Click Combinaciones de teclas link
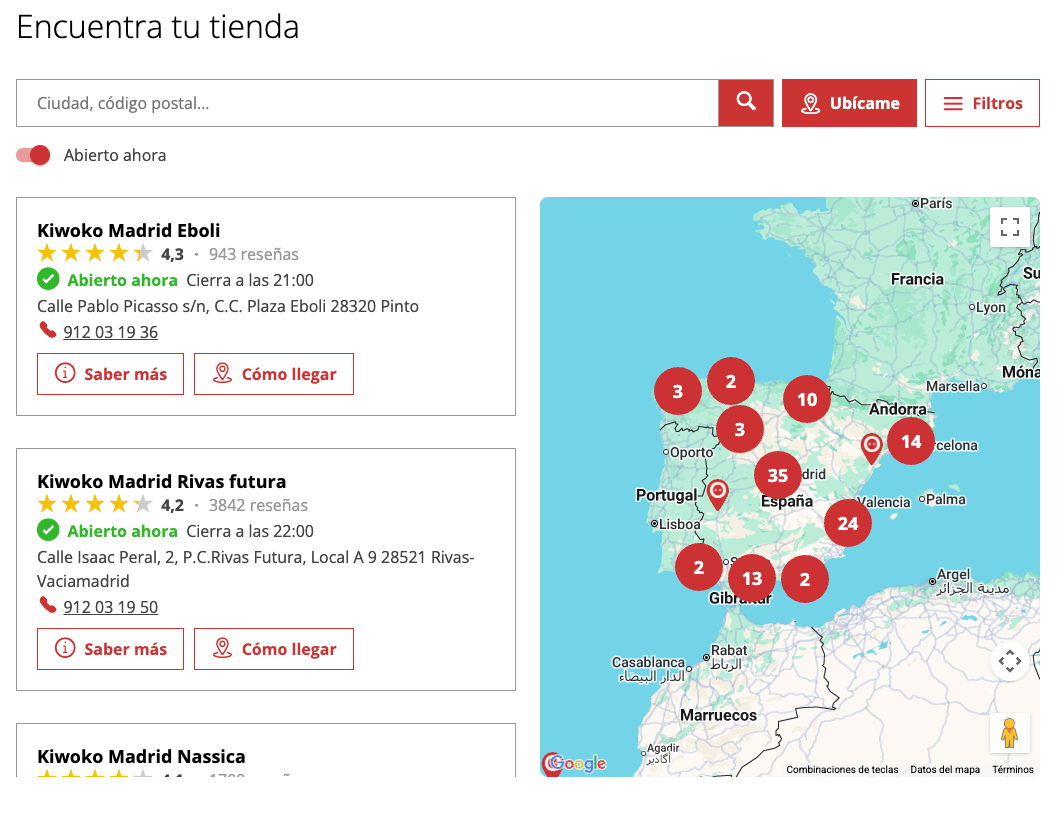The width and height of the screenshot is (1064, 818). [x=845, y=769]
